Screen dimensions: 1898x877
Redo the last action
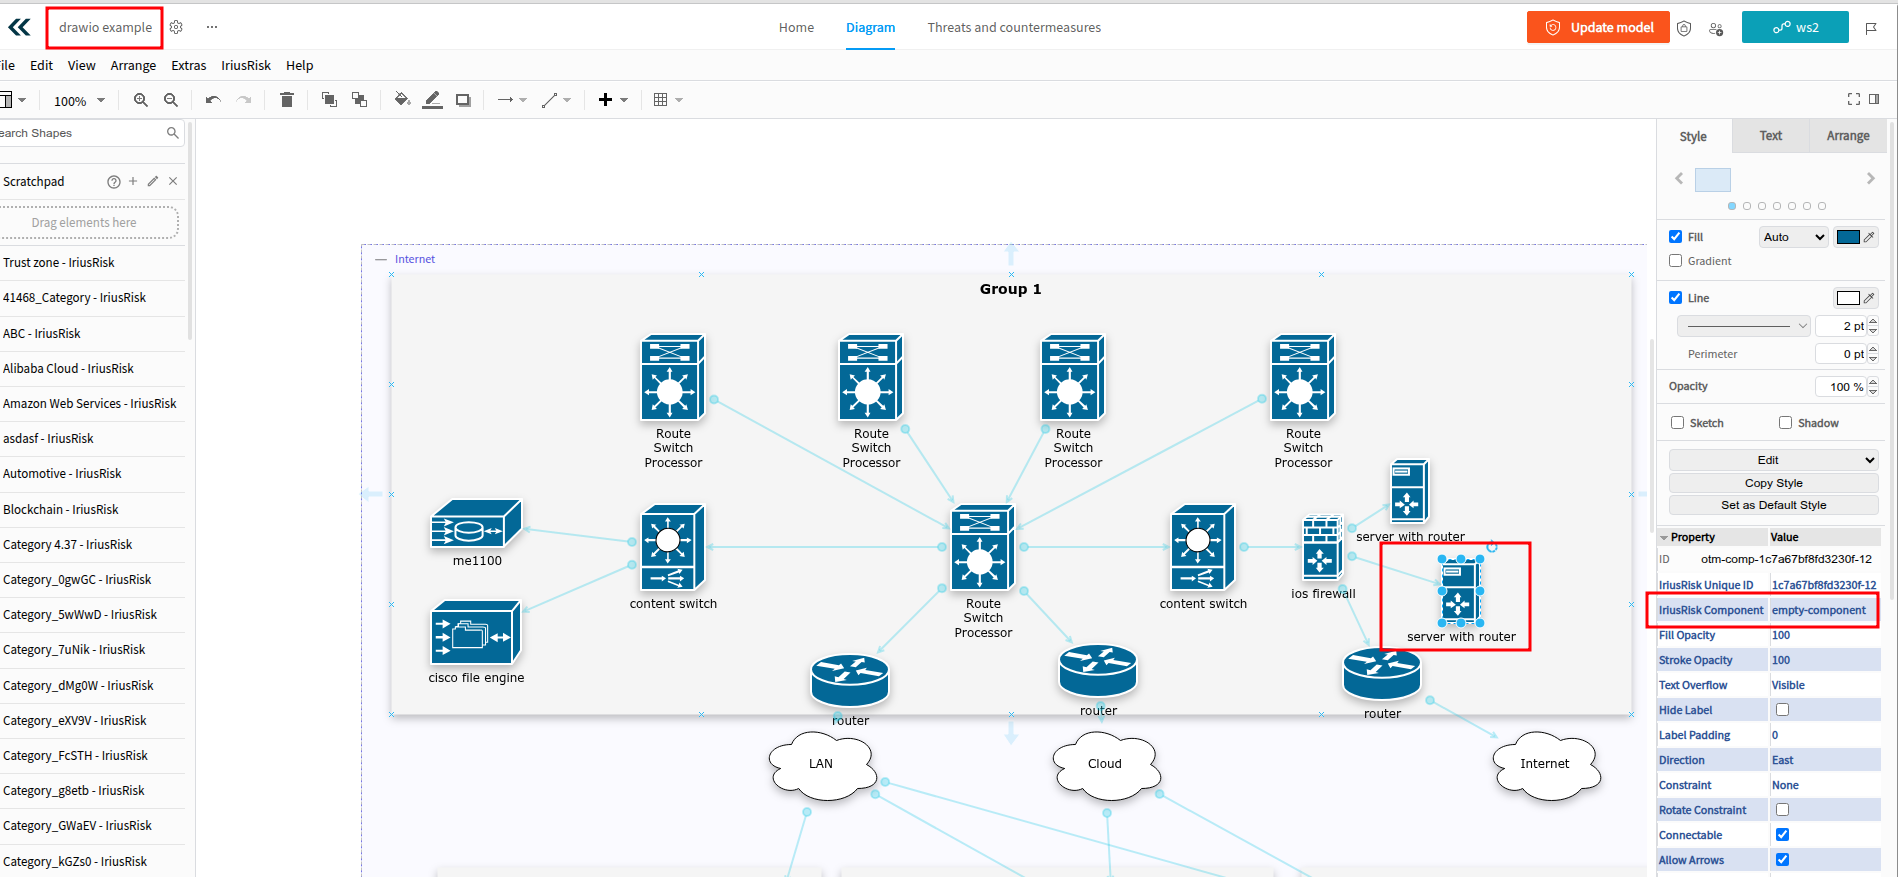pos(243,100)
